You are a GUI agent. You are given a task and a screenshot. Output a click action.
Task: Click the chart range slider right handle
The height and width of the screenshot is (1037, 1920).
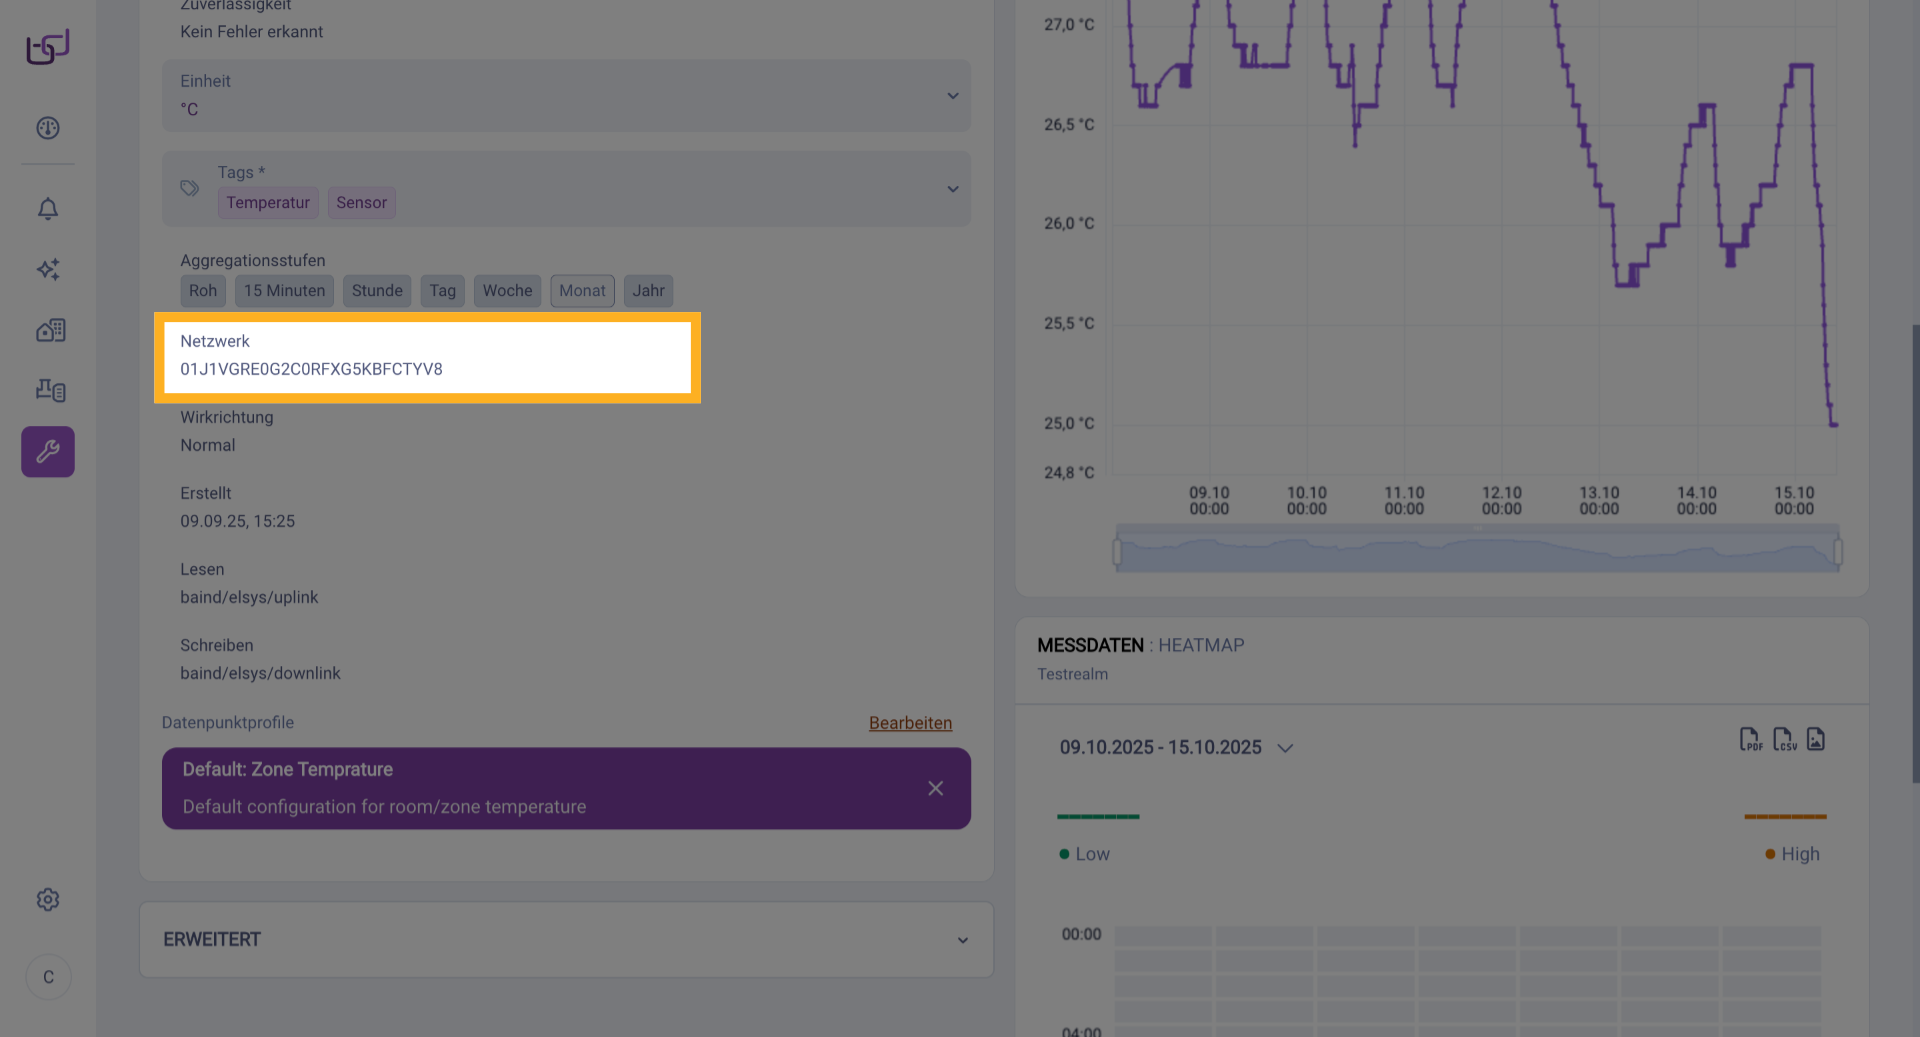1837,551
